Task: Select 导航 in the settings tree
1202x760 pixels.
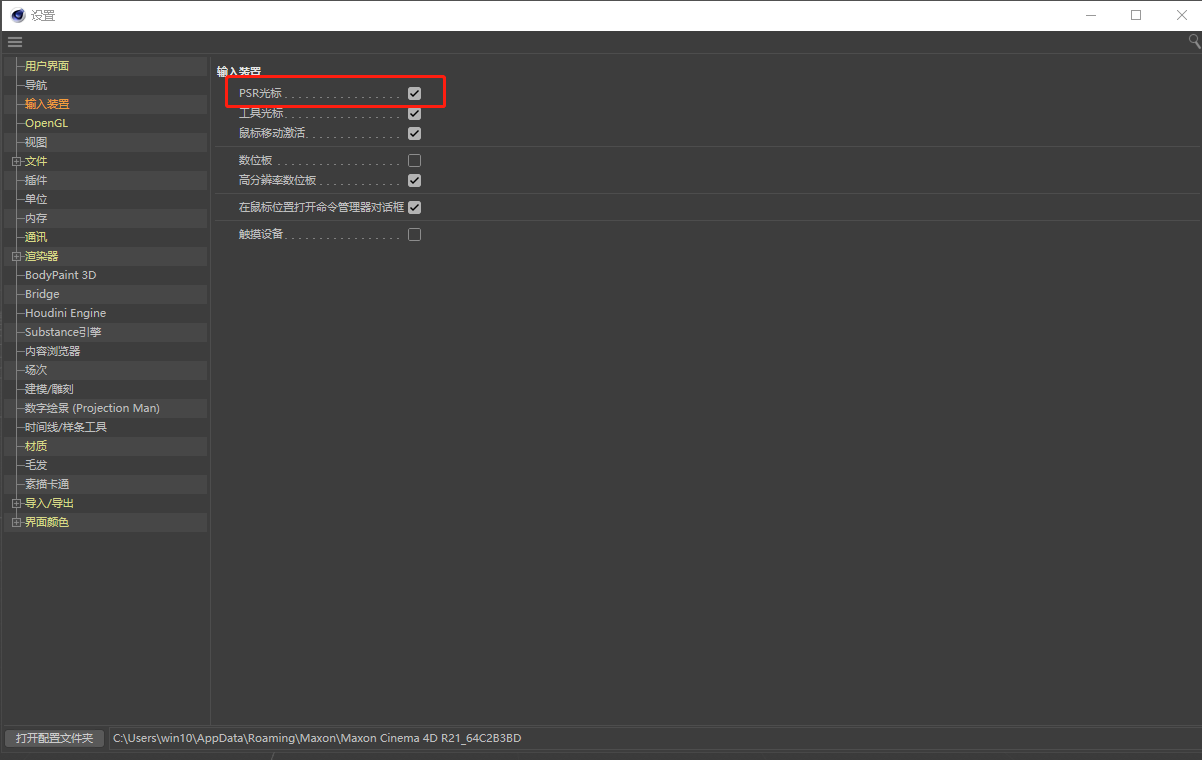Action: click(x=36, y=85)
